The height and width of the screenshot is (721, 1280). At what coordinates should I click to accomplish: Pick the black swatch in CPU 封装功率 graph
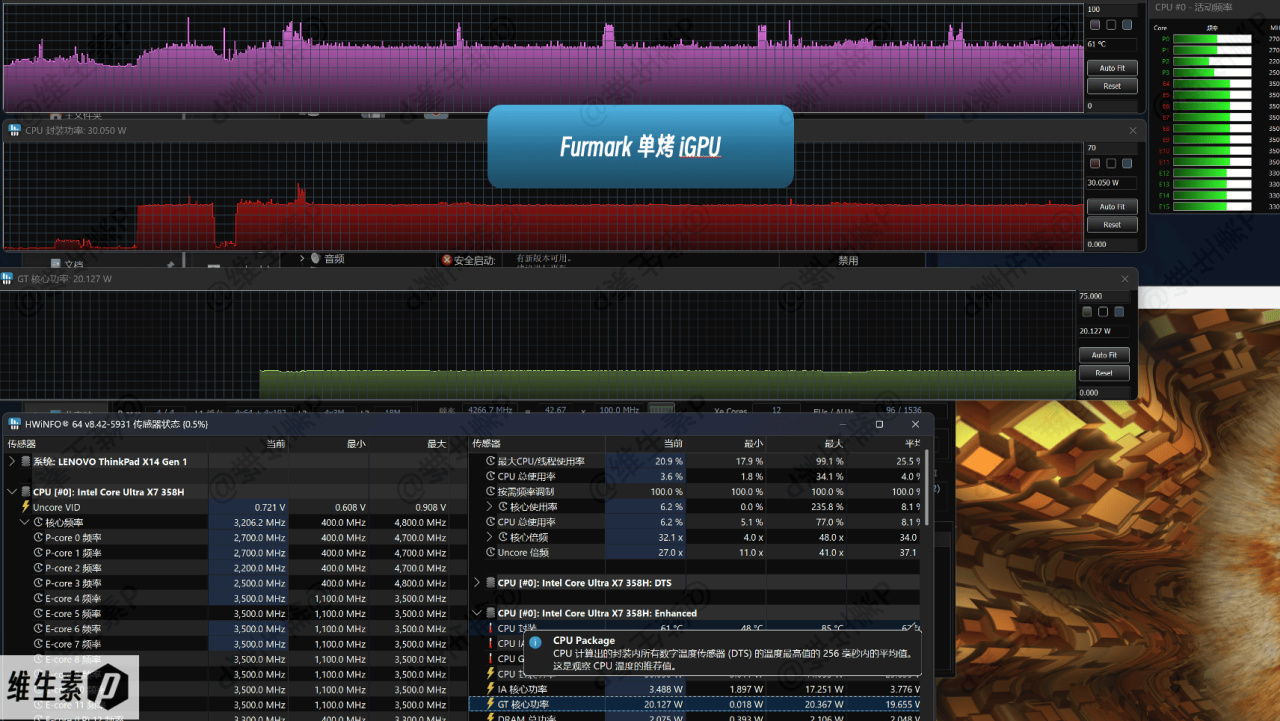[x=1111, y=164]
